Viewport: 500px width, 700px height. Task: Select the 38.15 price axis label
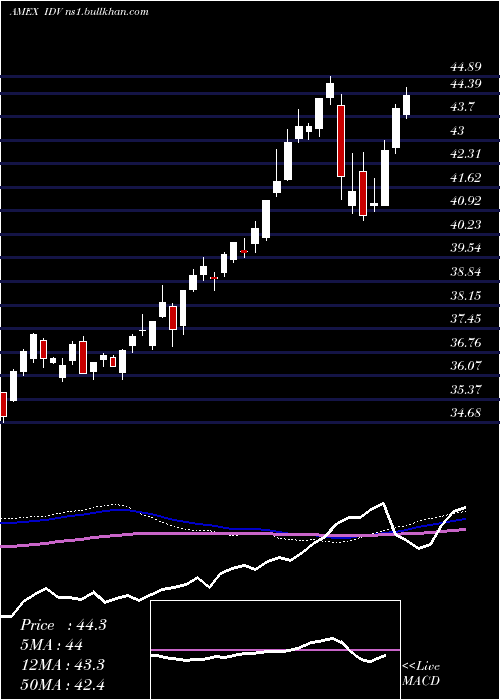point(466,296)
